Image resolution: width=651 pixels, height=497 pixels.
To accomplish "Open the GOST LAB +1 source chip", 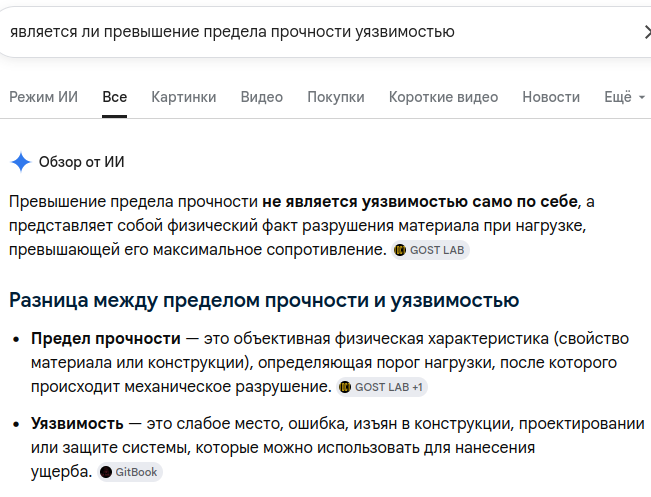I will (x=382, y=387).
